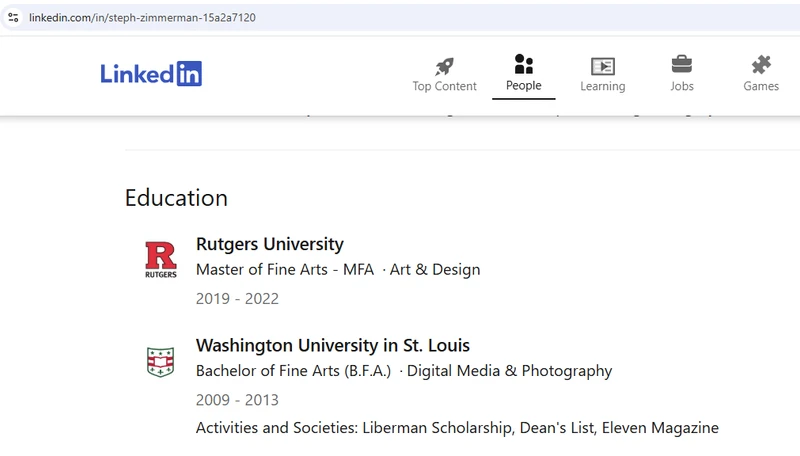Screen dimensions: 800x456
Task: Open Washington University in St. Louis link
Action: (x=333, y=345)
